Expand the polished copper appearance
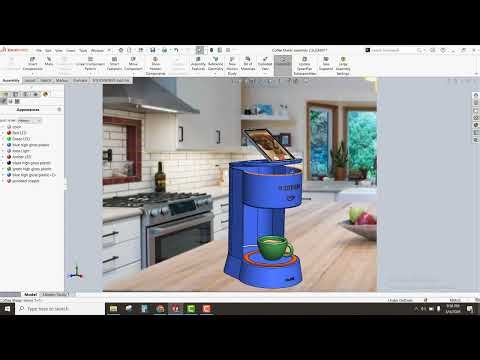480x360 pixels. pyautogui.click(x=3, y=181)
